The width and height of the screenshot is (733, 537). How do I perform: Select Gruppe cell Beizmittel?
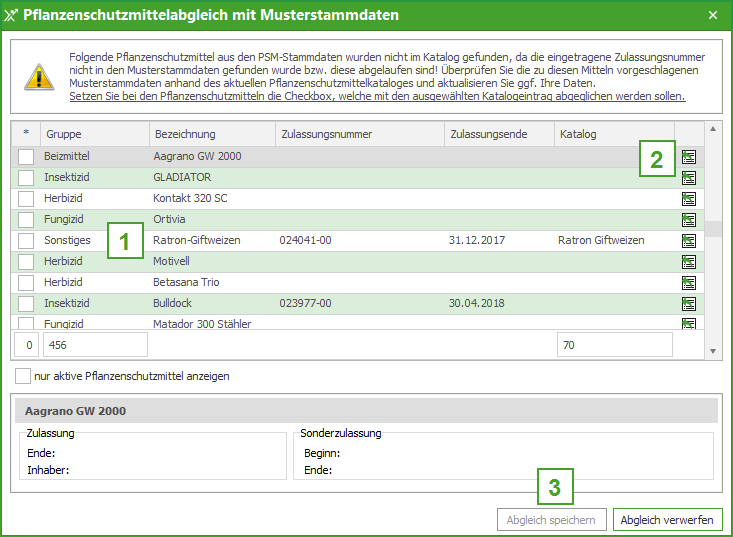coord(67,156)
